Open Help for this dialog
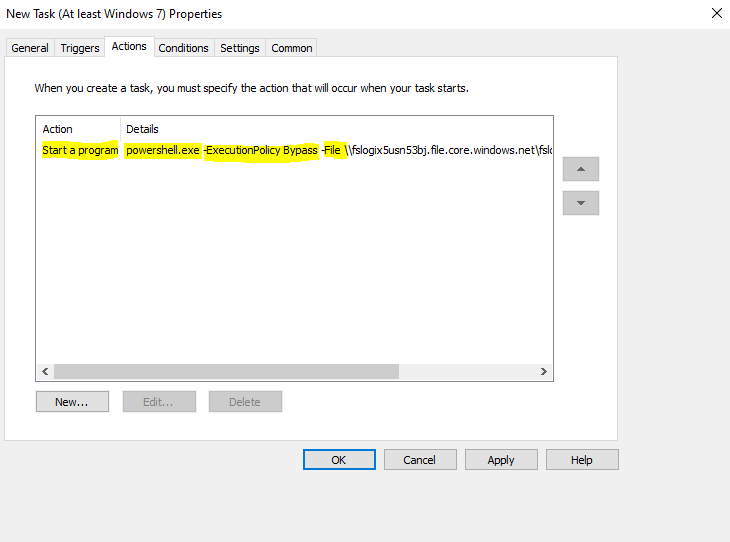This screenshot has height=542, width=730. click(x=582, y=460)
